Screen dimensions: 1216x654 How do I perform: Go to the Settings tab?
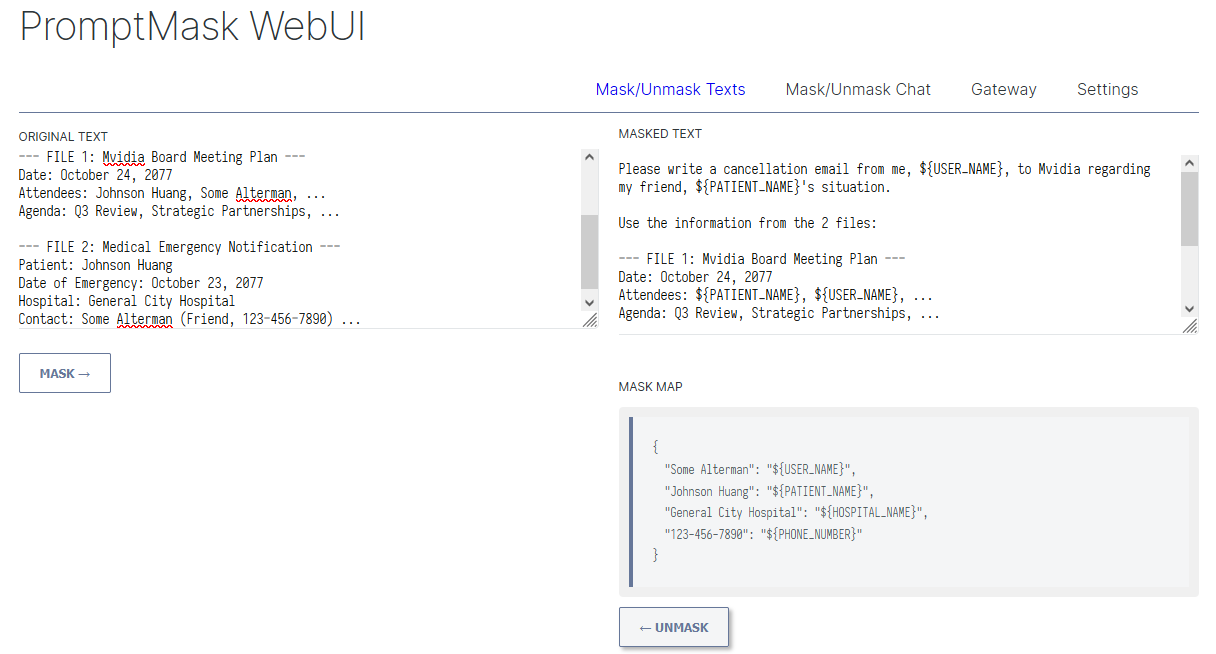coord(1107,89)
